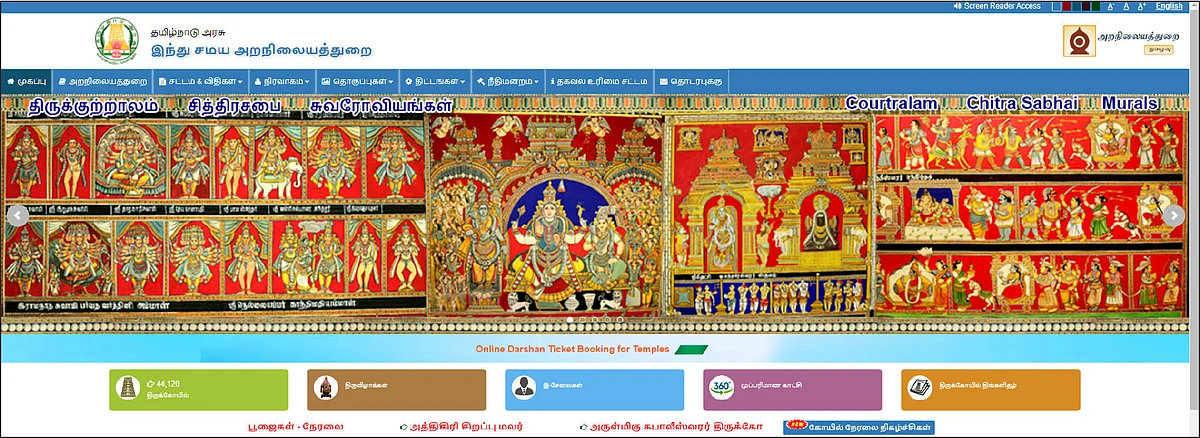Open the முப்பரிமாண காட்சி purple card
This screenshot has width=1200, height=438.
[x=792, y=389]
